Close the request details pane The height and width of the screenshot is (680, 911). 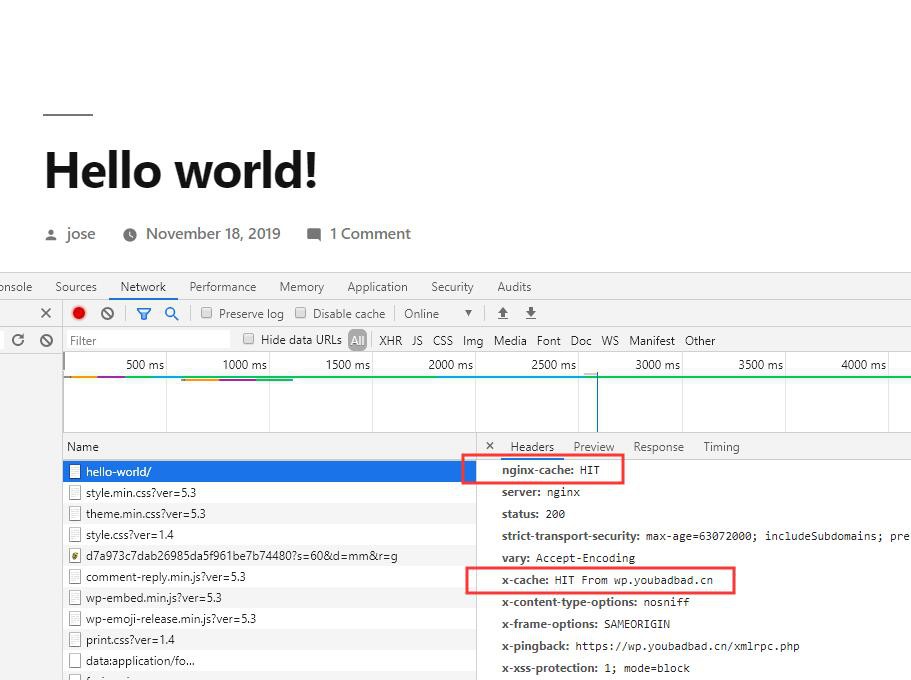pyautogui.click(x=489, y=446)
